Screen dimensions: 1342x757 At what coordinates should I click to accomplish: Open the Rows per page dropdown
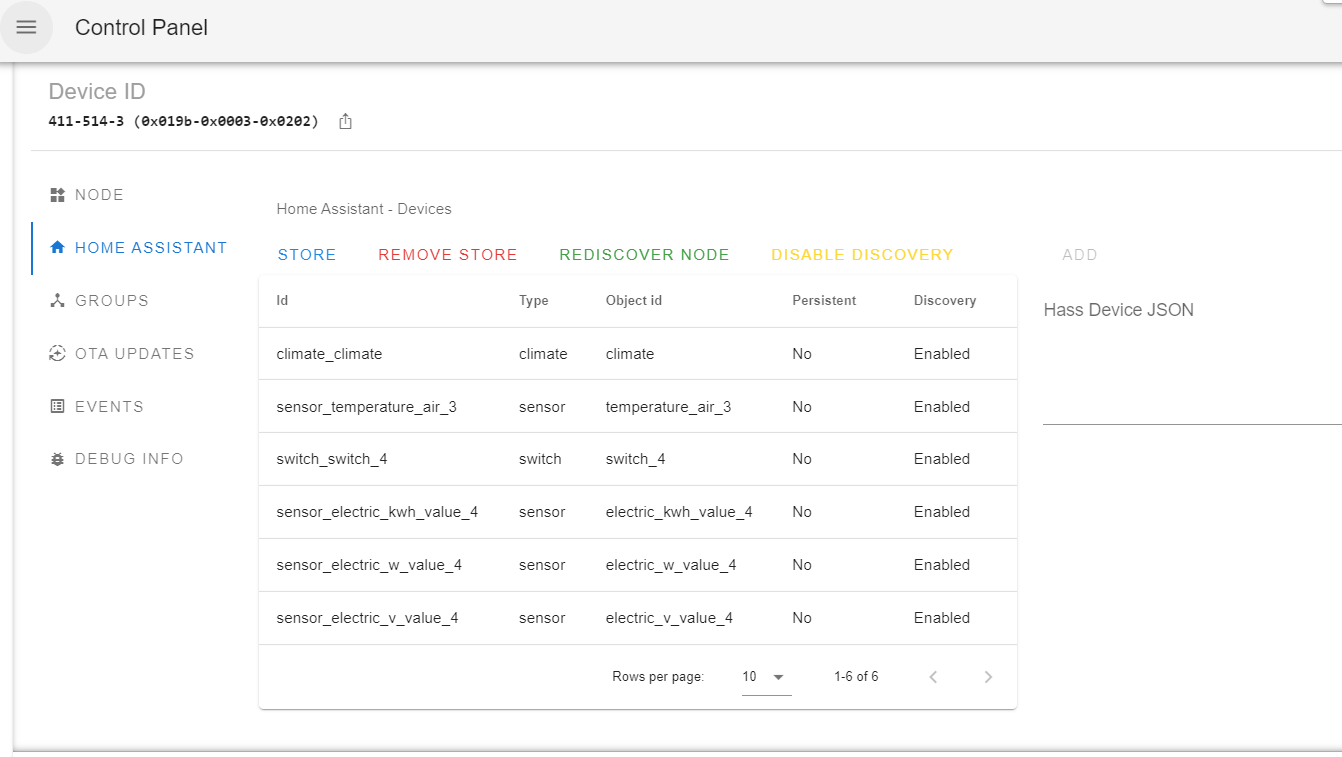tap(766, 677)
